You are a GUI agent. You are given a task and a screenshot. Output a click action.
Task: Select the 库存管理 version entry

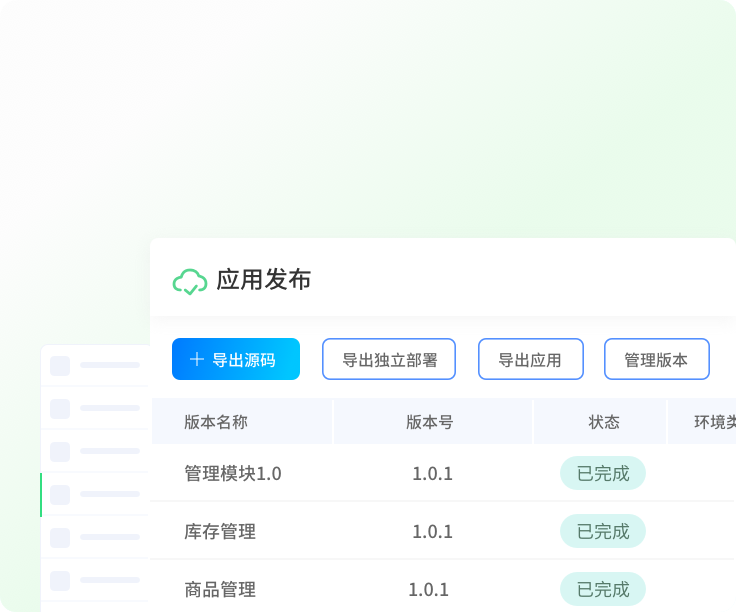pyautogui.click(x=220, y=531)
